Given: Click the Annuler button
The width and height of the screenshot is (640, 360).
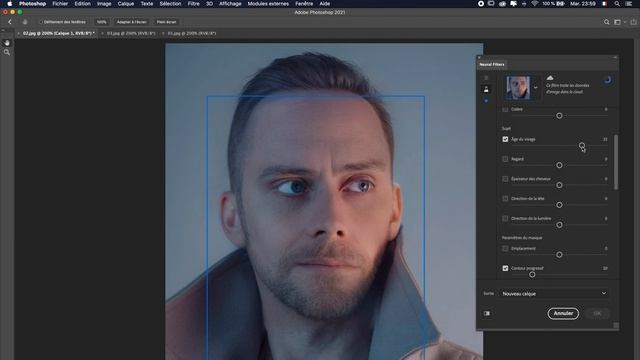Looking at the screenshot, I should click(x=563, y=313).
